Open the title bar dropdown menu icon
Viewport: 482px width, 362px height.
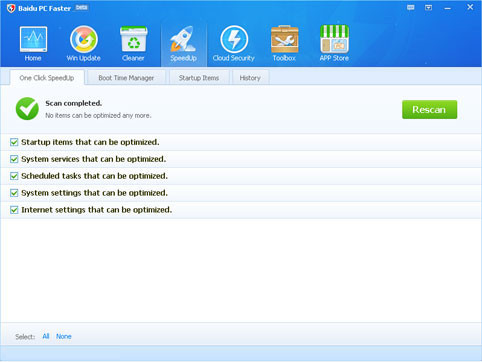428,8
